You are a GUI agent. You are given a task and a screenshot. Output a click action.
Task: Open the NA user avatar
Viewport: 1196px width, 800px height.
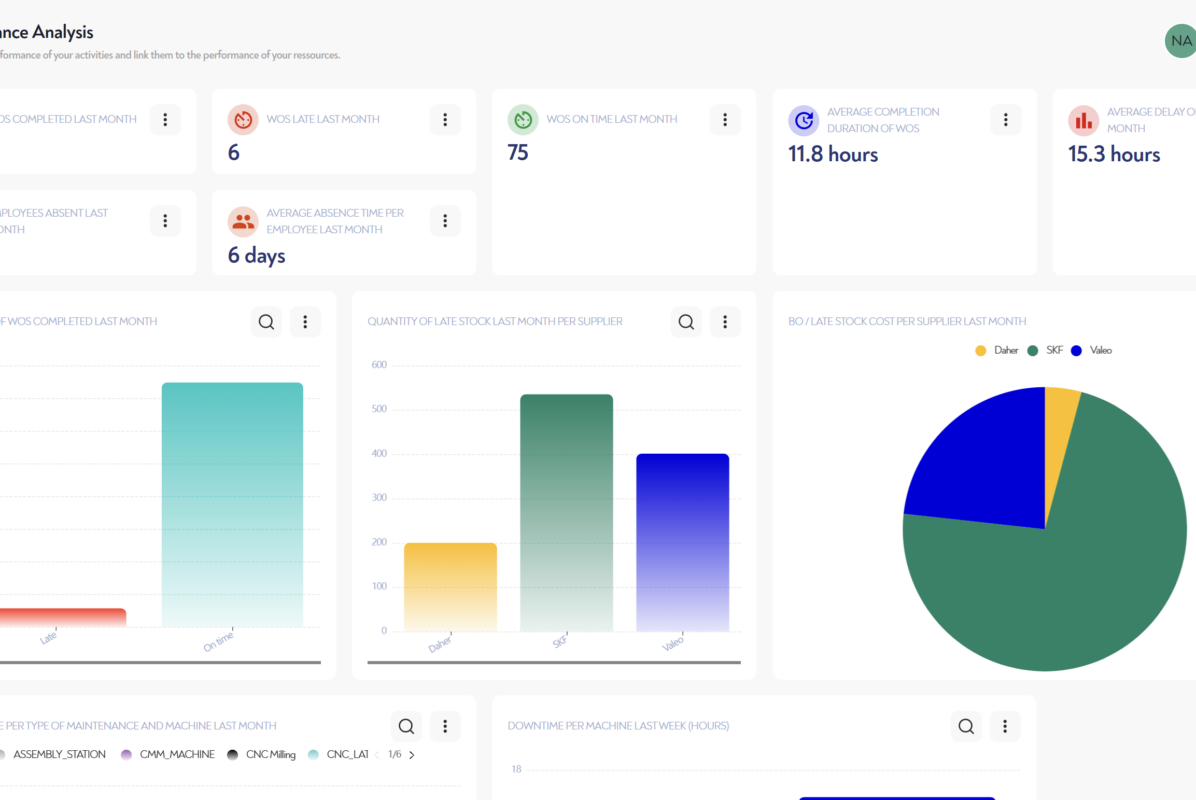click(x=1181, y=41)
